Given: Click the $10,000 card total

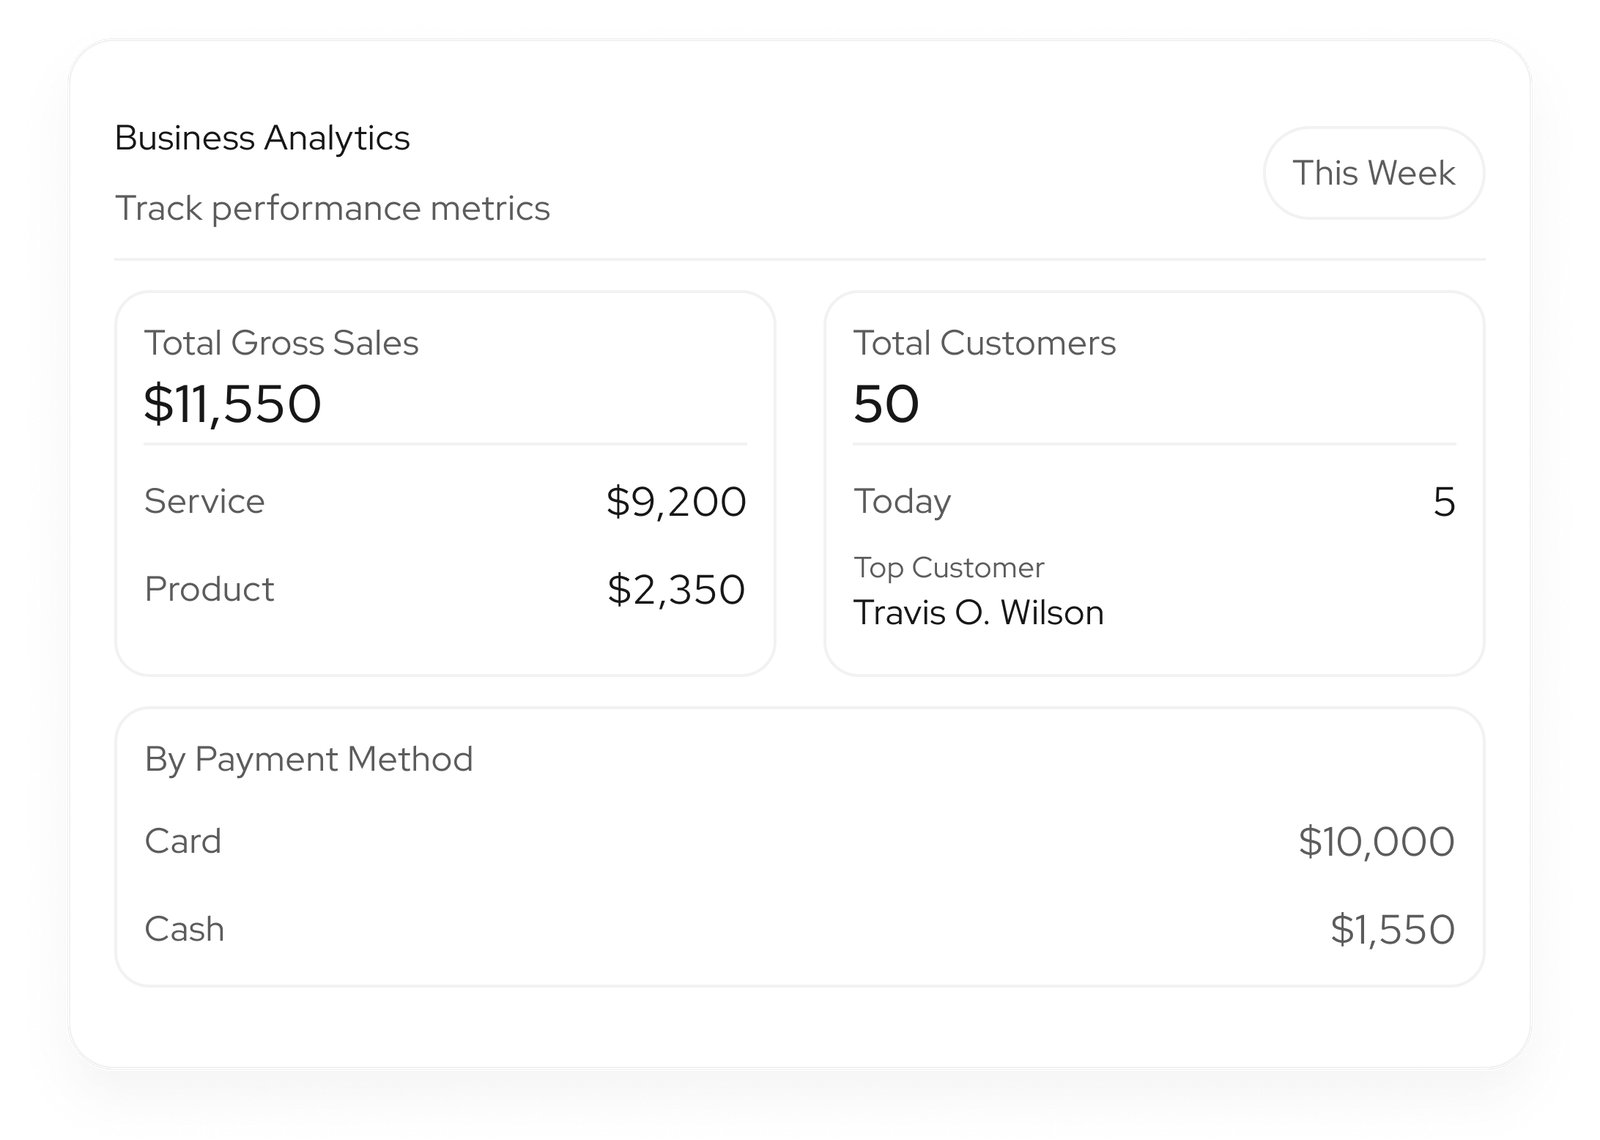Looking at the screenshot, I should click(x=1376, y=841).
